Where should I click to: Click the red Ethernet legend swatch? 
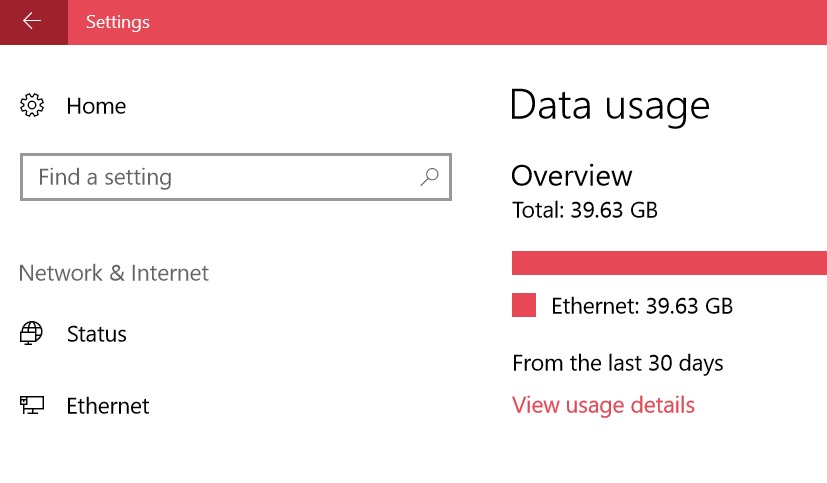[524, 305]
